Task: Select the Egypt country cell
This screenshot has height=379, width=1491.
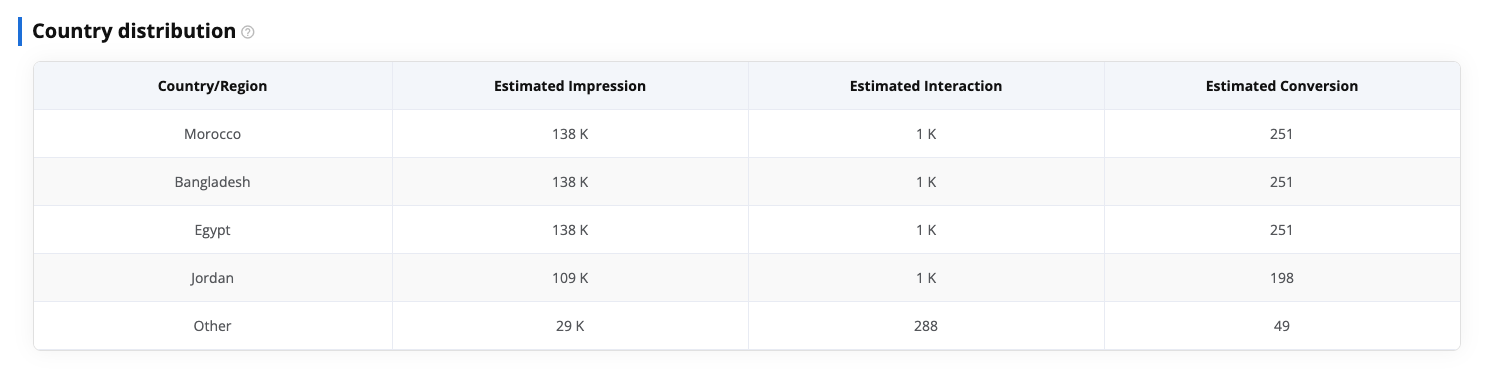Action: coord(213,230)
